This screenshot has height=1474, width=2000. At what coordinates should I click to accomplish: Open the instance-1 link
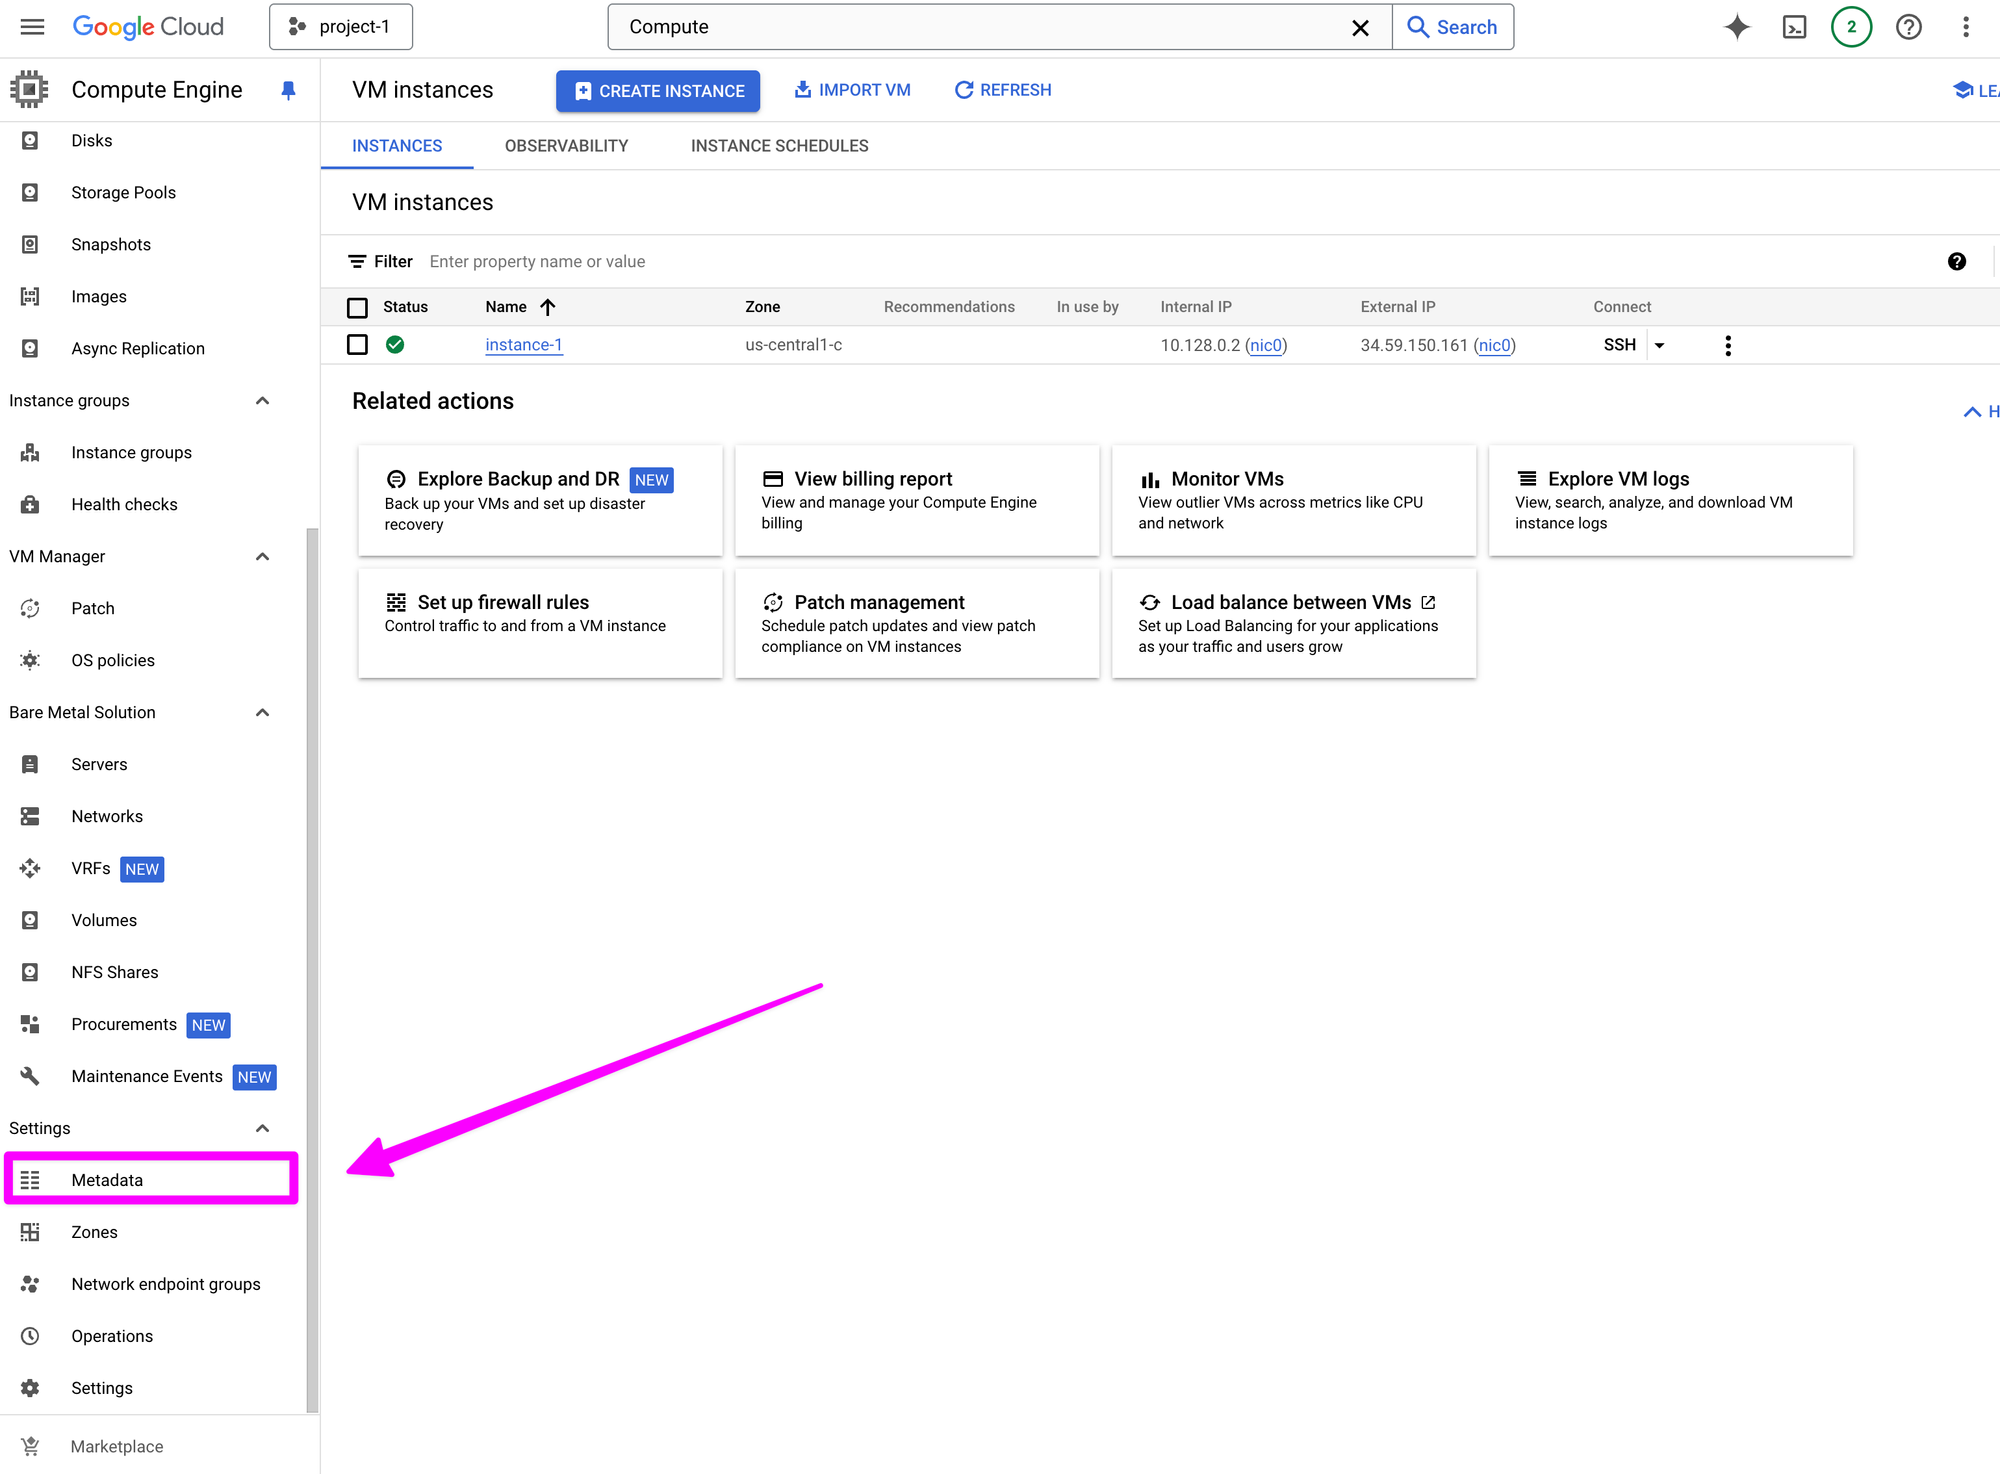[523, 345]
